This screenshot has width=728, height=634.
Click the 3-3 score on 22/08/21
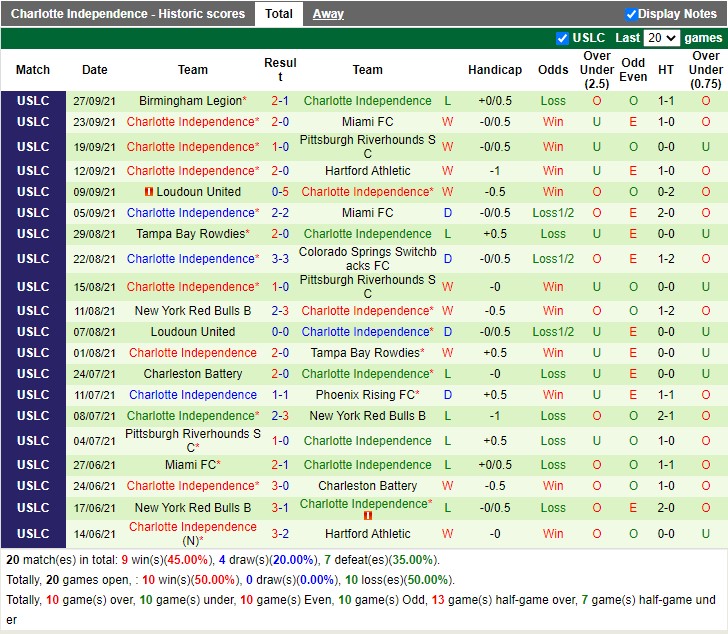point(280,259)
